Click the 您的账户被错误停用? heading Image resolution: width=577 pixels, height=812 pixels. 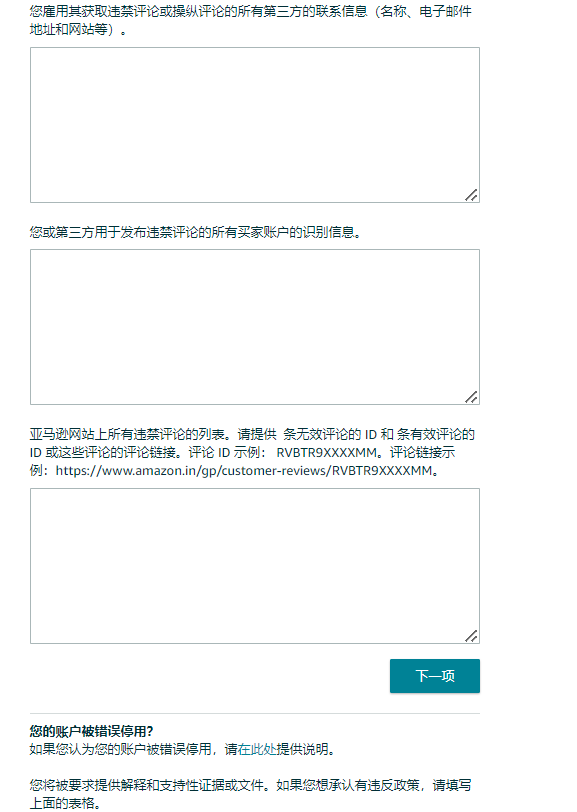pos(92,731)
